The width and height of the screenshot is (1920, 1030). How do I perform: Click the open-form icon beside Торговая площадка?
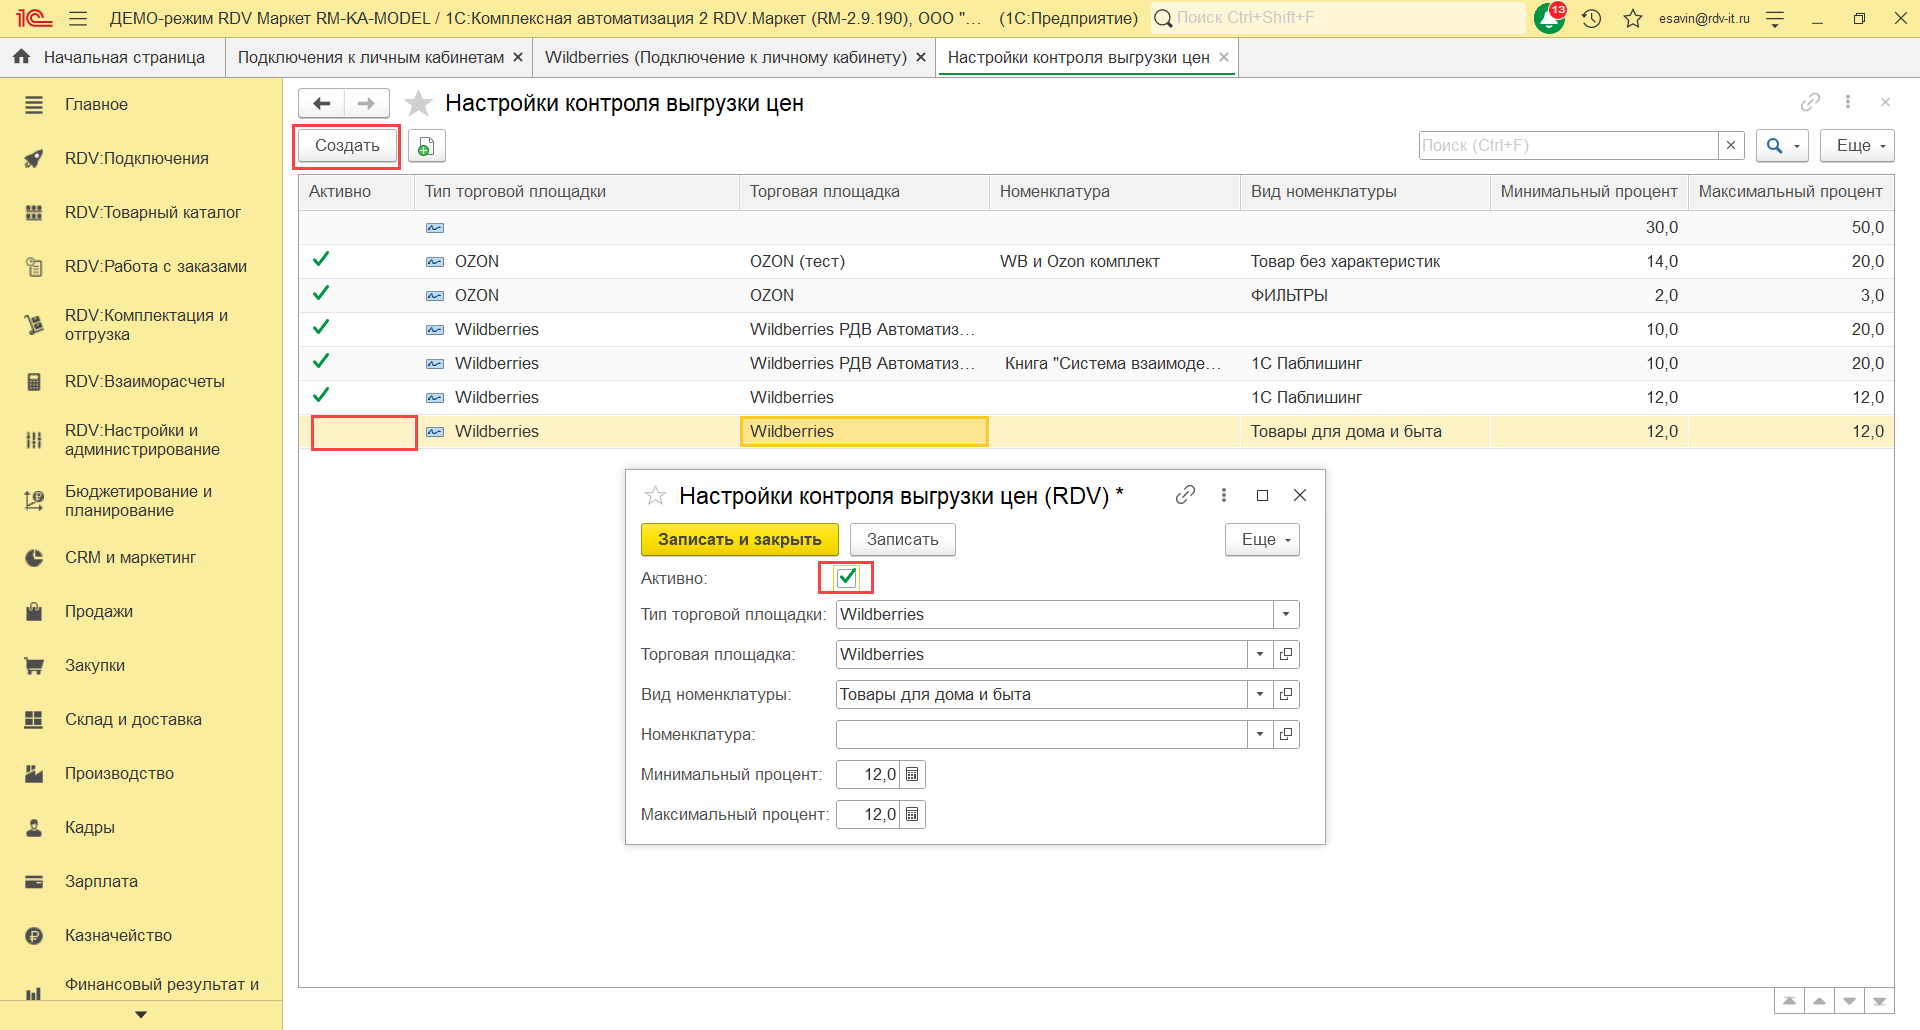[x=1286, y=655]
